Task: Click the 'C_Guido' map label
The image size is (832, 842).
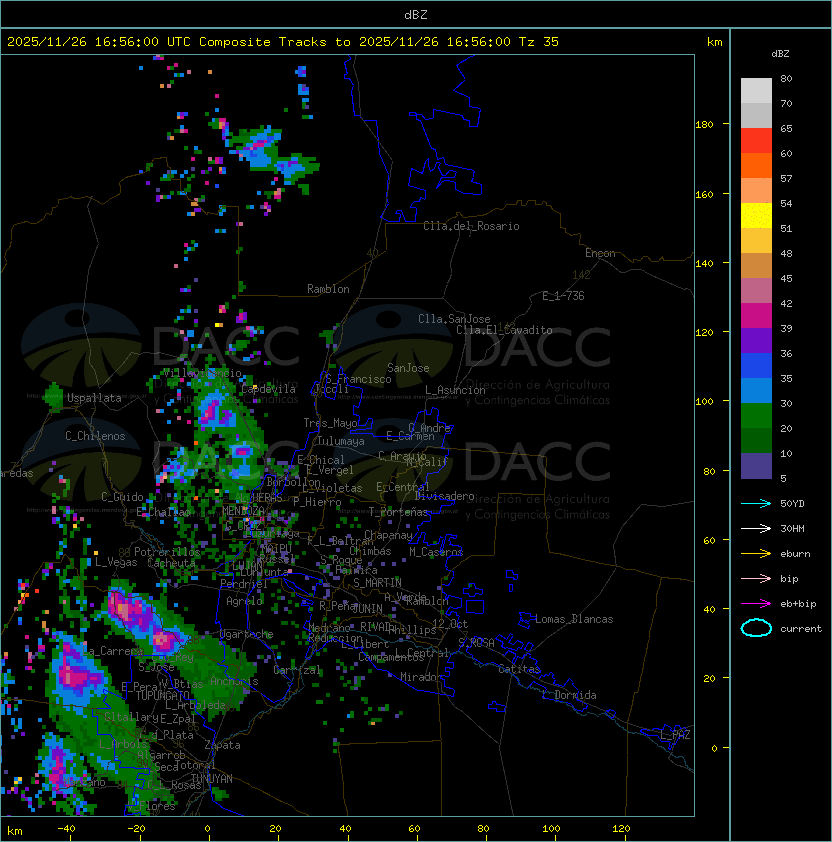Action: [x=122, y=497]
